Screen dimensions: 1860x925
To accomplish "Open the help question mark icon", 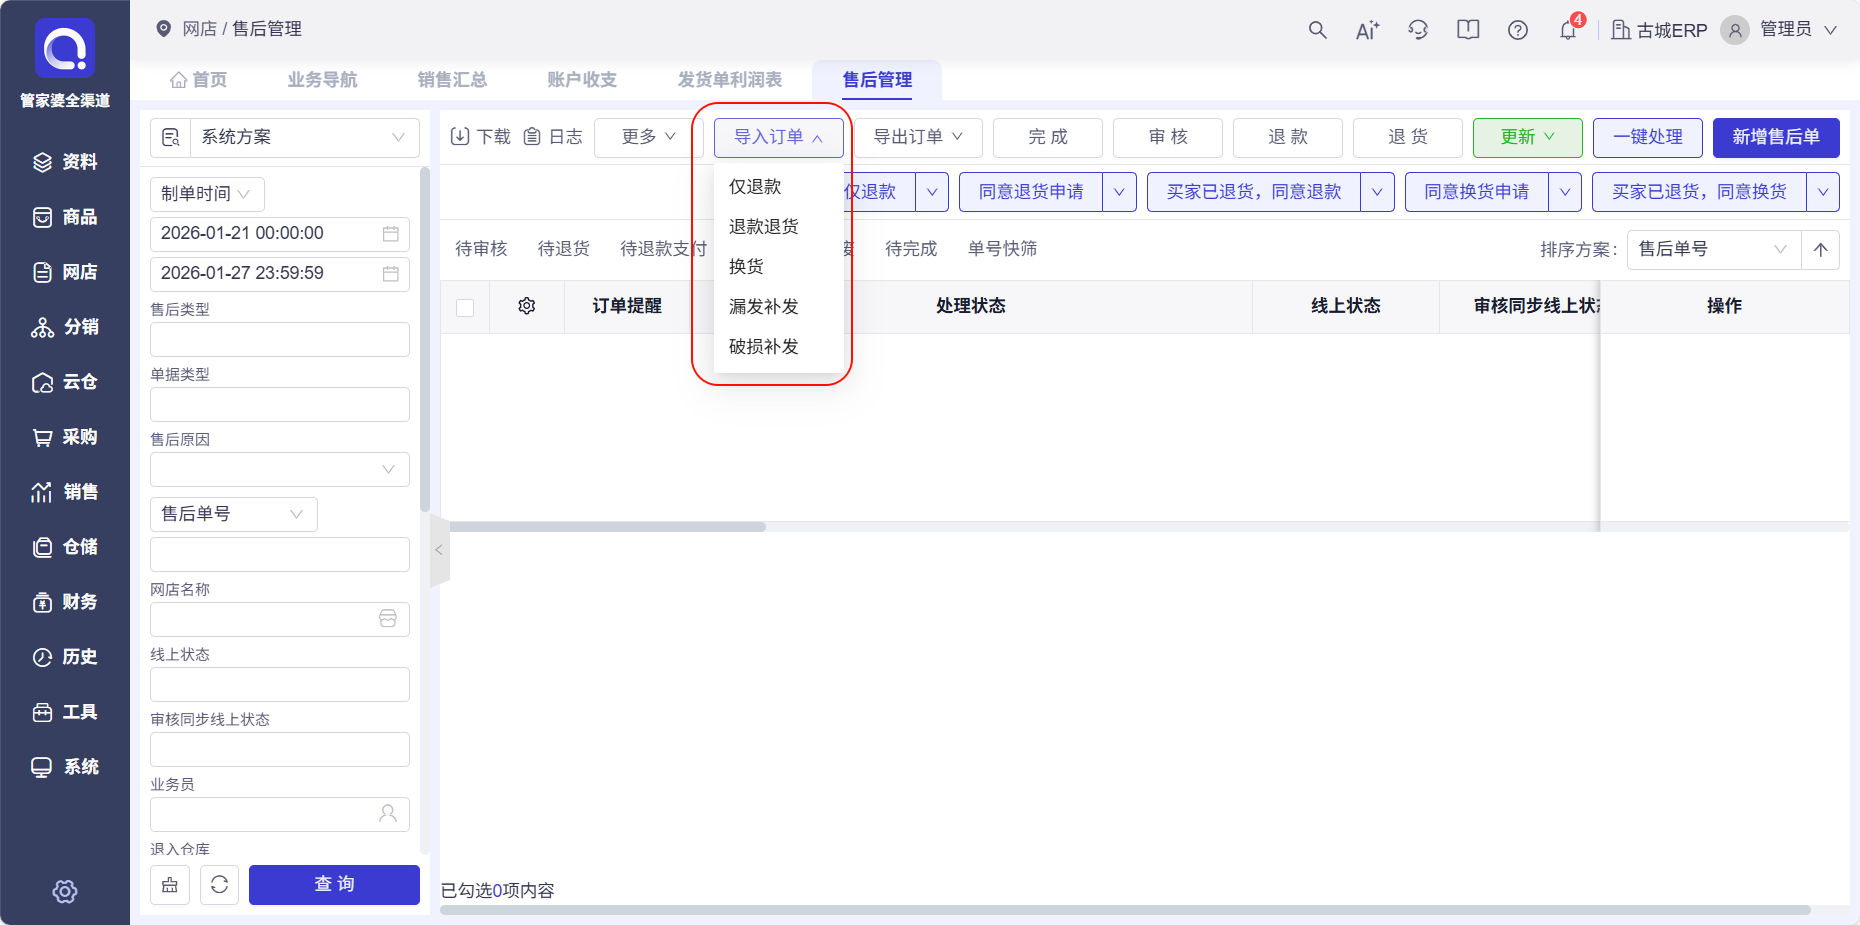I will click(x=1517, y=30).
